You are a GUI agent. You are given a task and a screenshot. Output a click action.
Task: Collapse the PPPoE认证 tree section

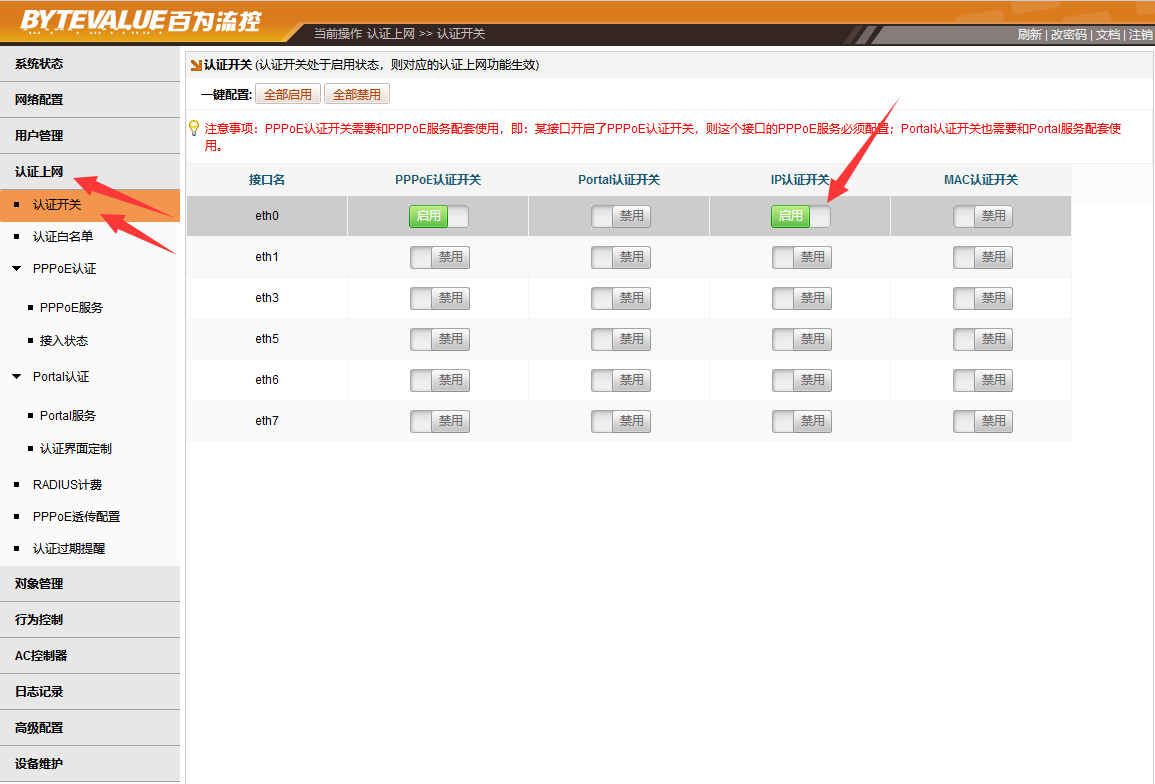pyautogui.click(x=16, y=269)
